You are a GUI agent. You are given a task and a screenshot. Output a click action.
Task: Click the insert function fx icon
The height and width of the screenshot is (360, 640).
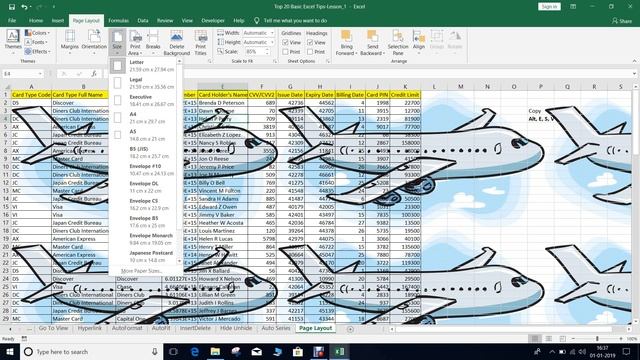94,73
